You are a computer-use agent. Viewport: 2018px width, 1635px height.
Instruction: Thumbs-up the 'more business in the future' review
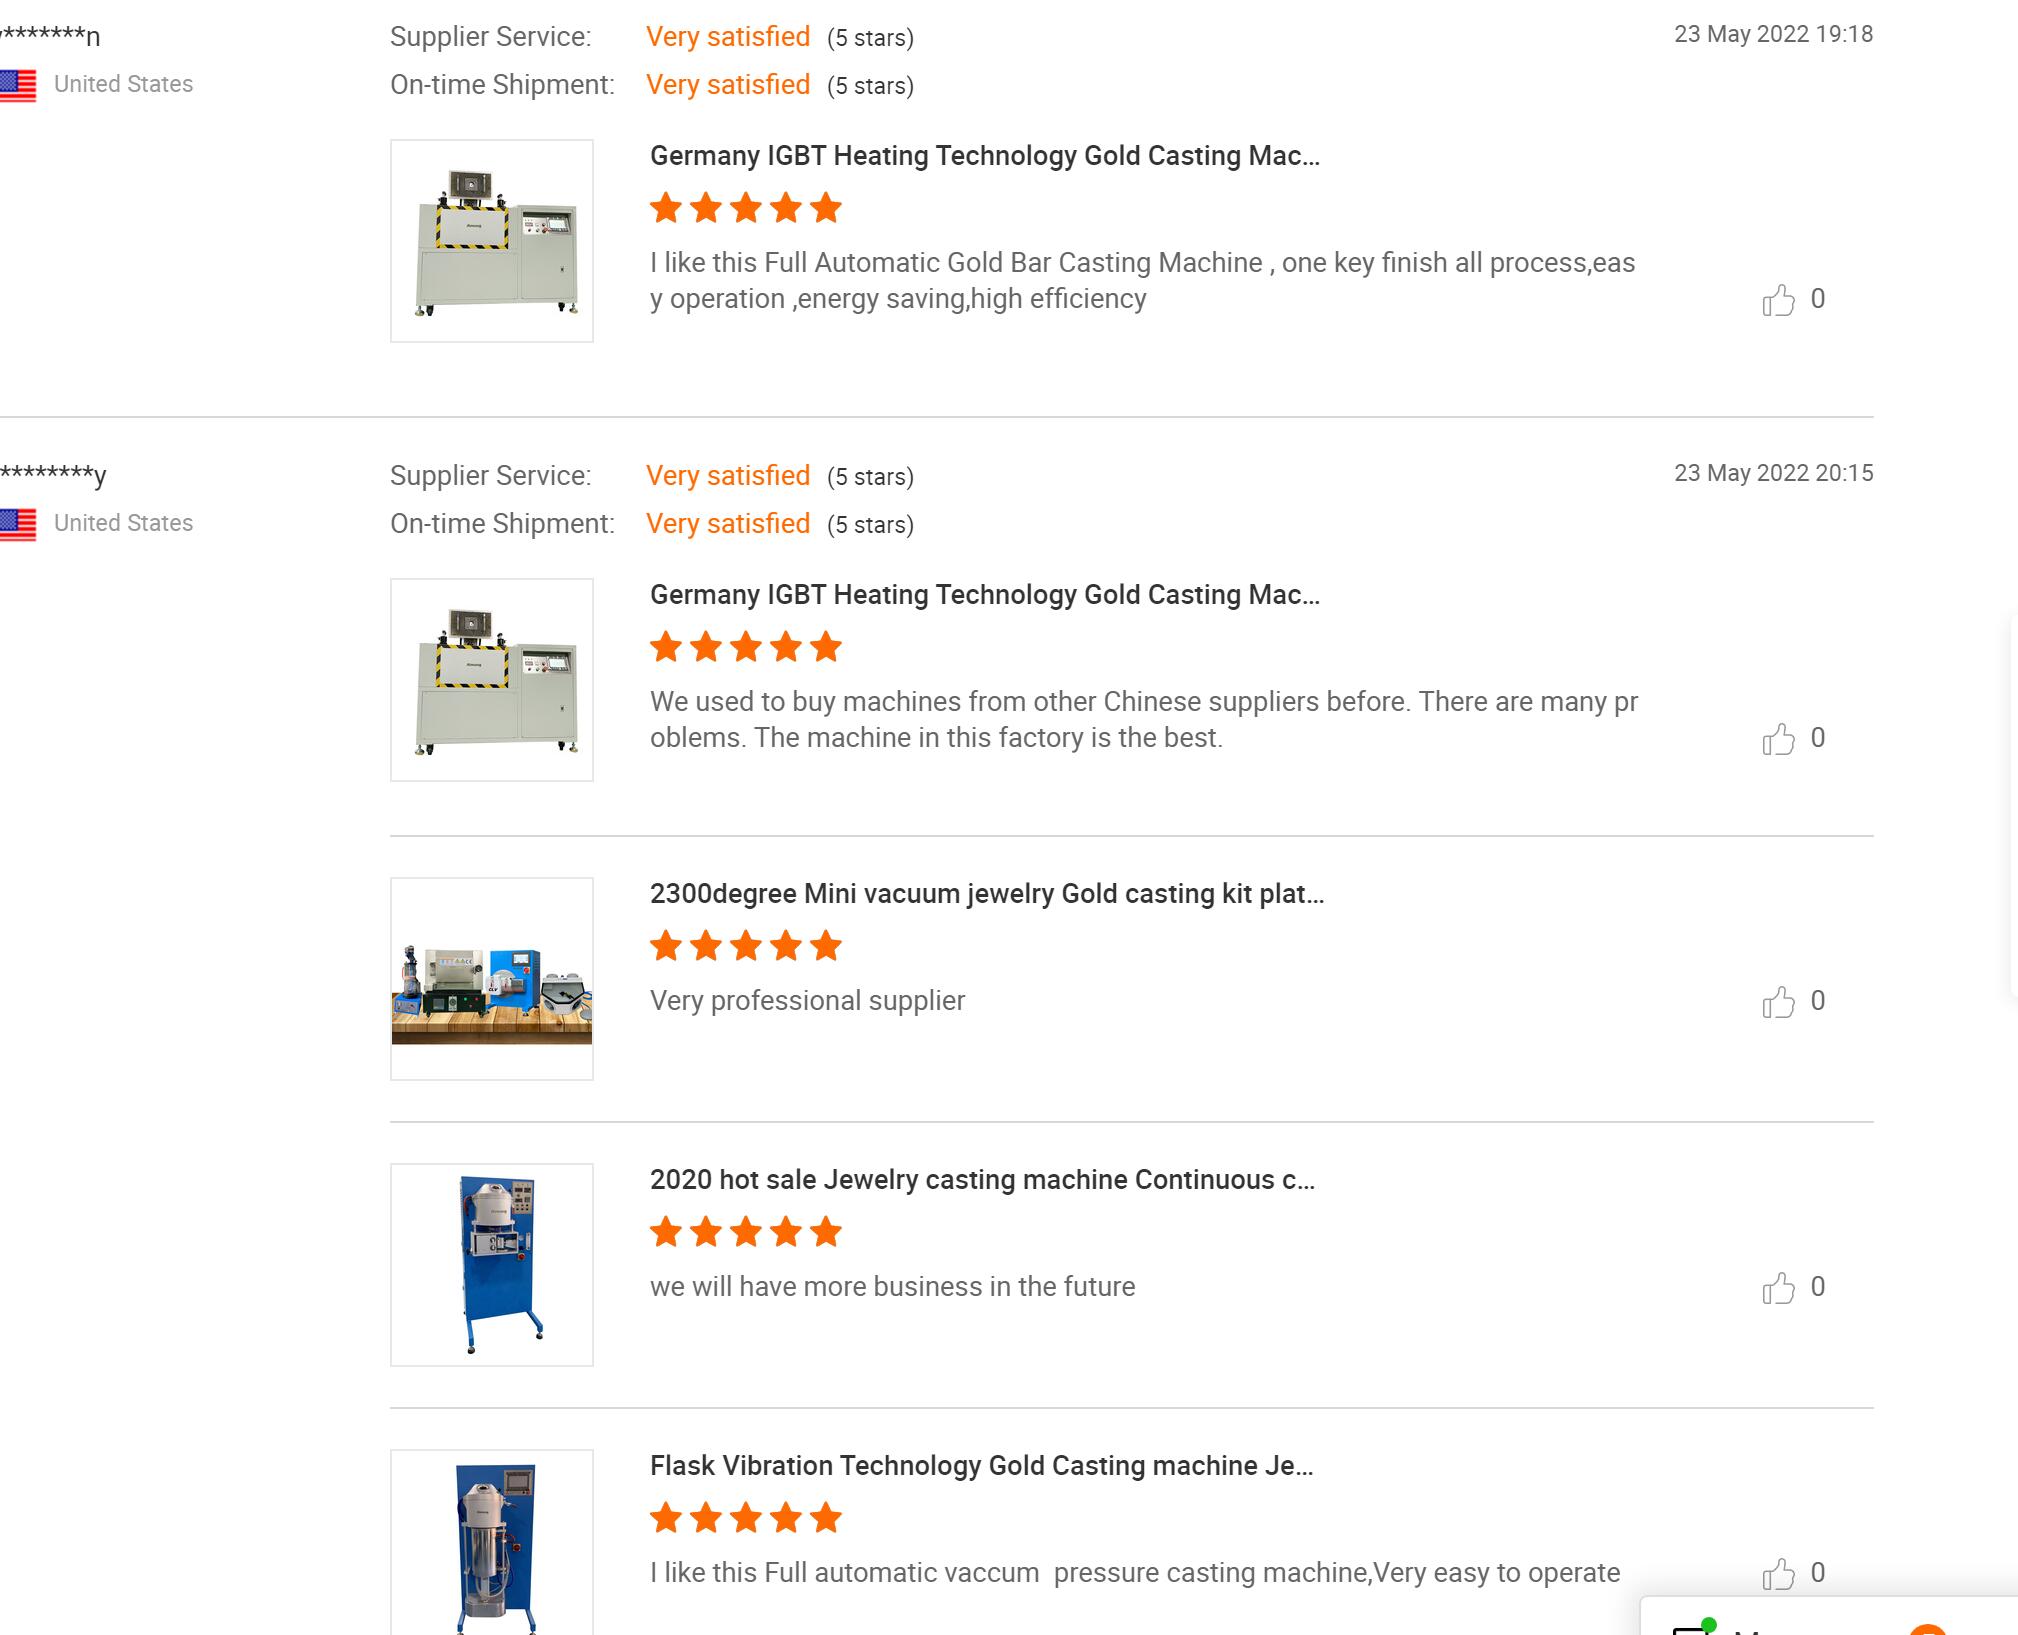[x=1778, y=1288]
